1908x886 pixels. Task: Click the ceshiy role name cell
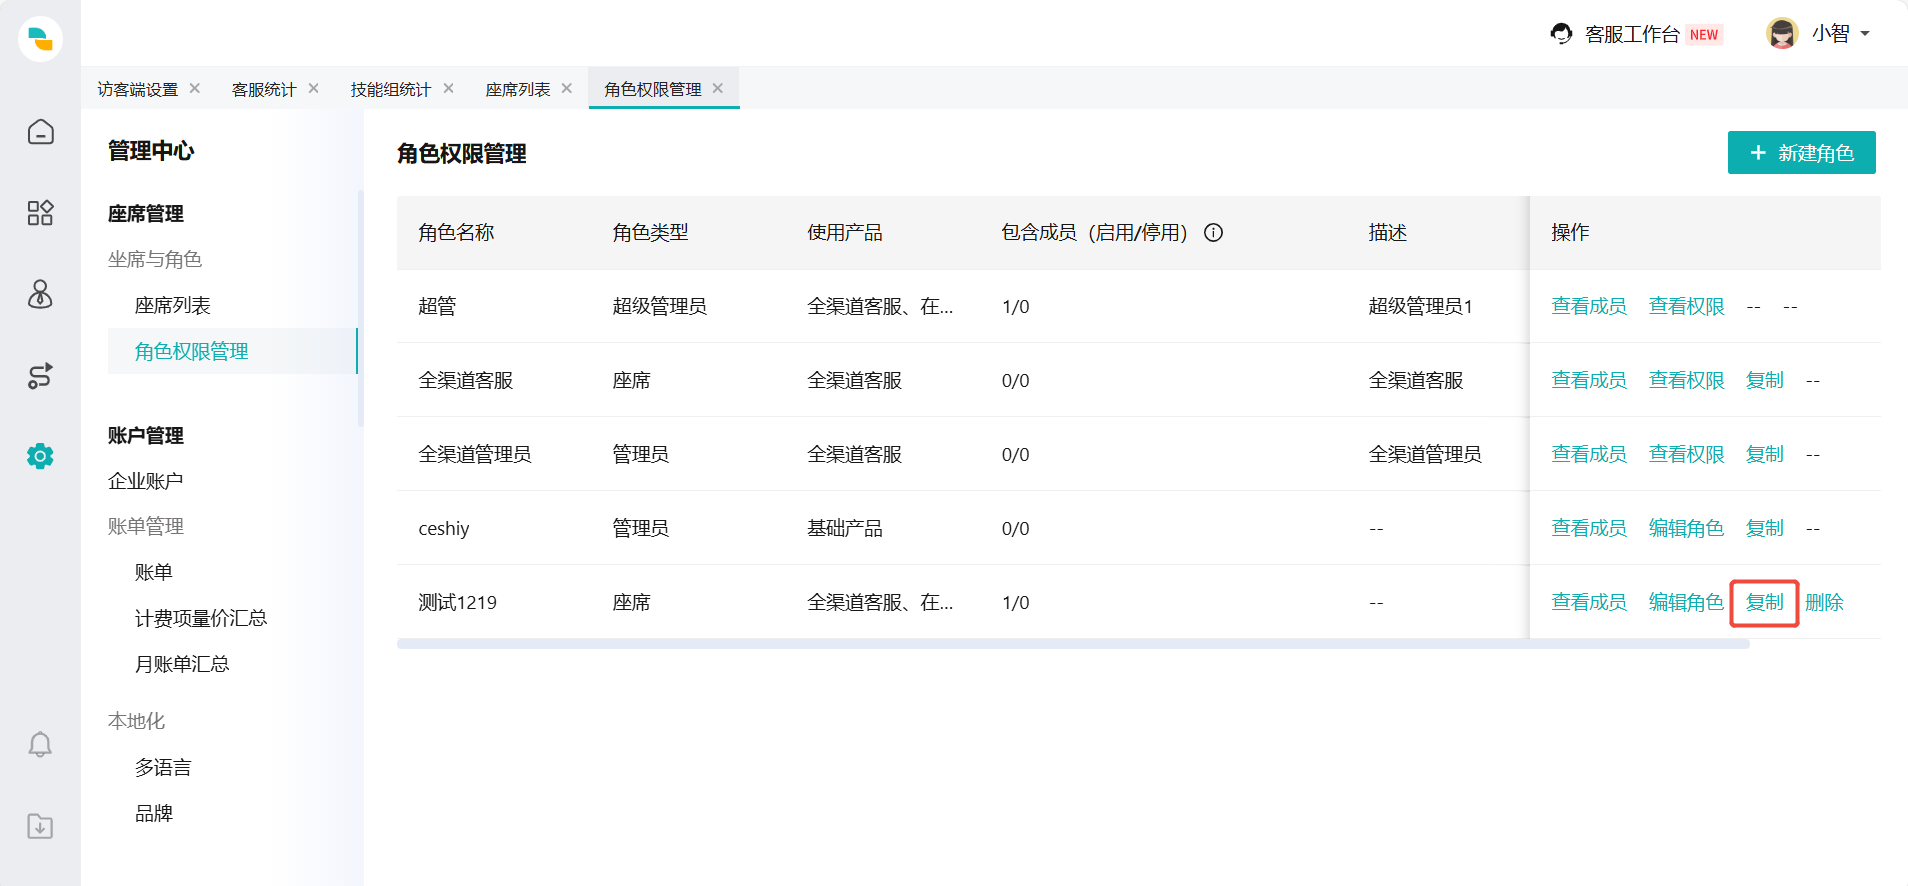(444, 528)
